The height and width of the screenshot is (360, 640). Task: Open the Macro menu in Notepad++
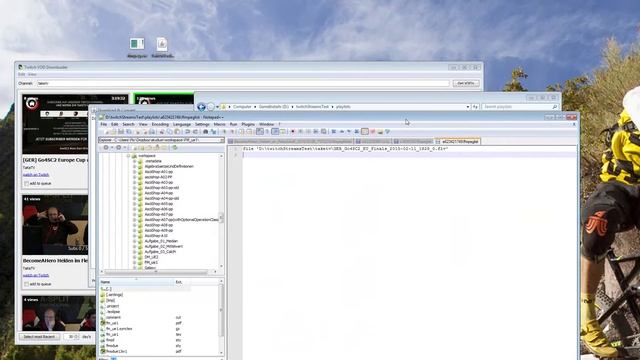[x=219, y=124]
